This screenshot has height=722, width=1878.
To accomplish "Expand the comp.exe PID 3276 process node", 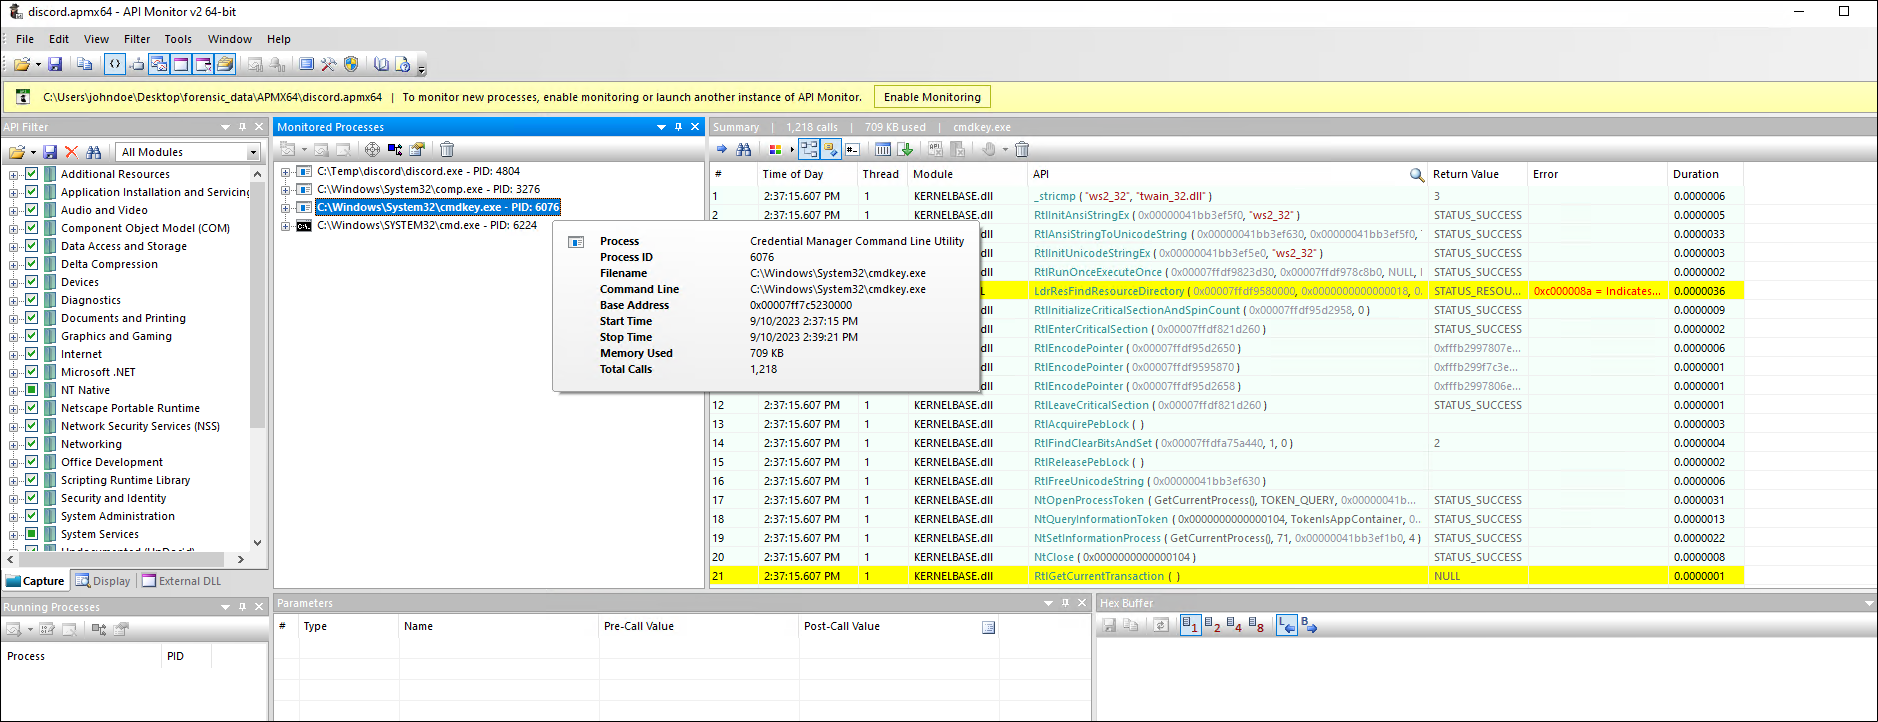I will [x=286, y=189].
